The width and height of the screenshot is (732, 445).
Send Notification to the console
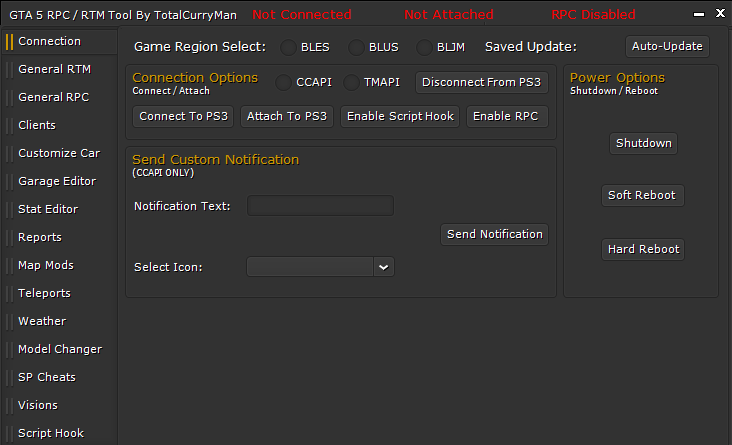coord(494,234)
